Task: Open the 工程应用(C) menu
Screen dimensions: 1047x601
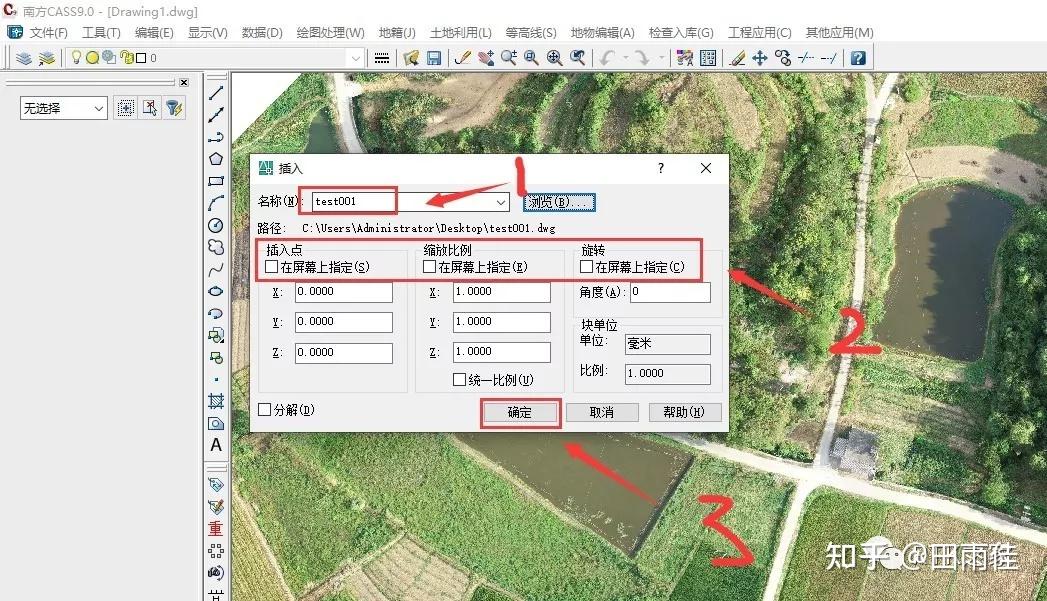Action: pyautogui.click(x=759, y=33)
